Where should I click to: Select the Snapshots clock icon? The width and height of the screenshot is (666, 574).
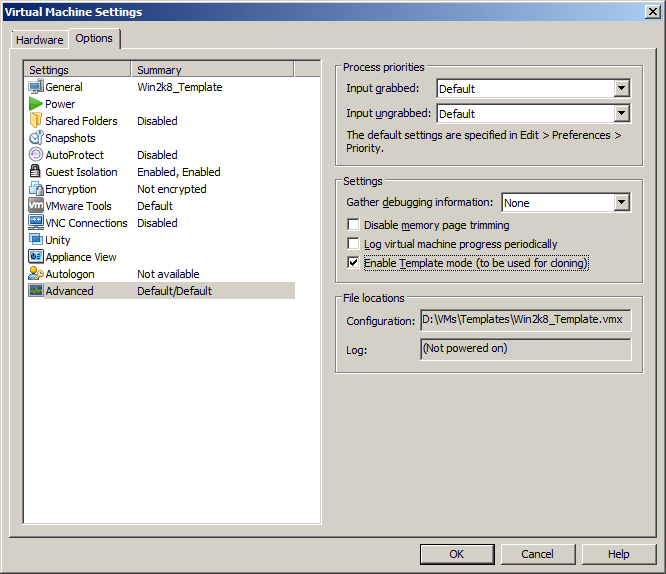(36, 138)
